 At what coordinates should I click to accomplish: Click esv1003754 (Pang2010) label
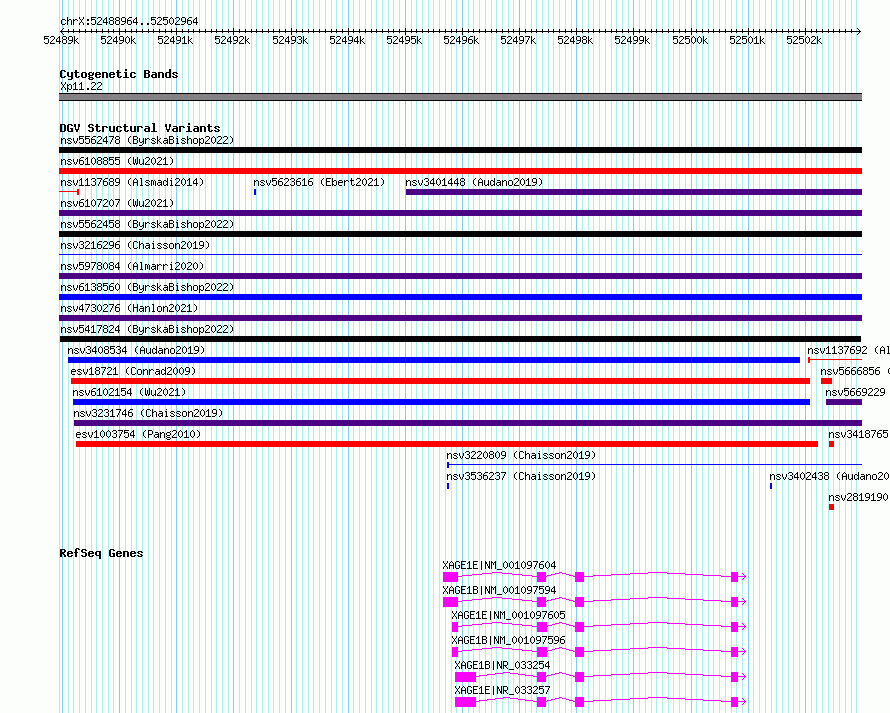138,434
